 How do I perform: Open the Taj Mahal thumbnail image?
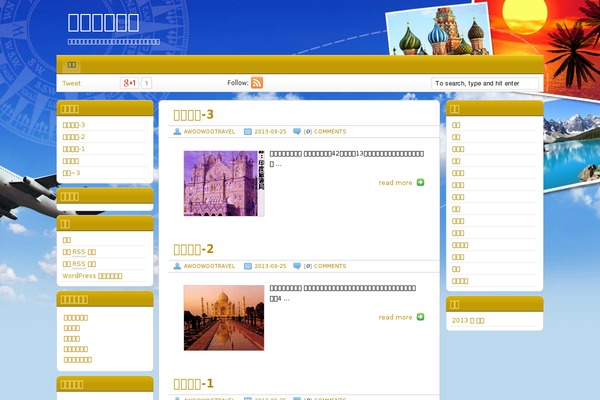224,318
